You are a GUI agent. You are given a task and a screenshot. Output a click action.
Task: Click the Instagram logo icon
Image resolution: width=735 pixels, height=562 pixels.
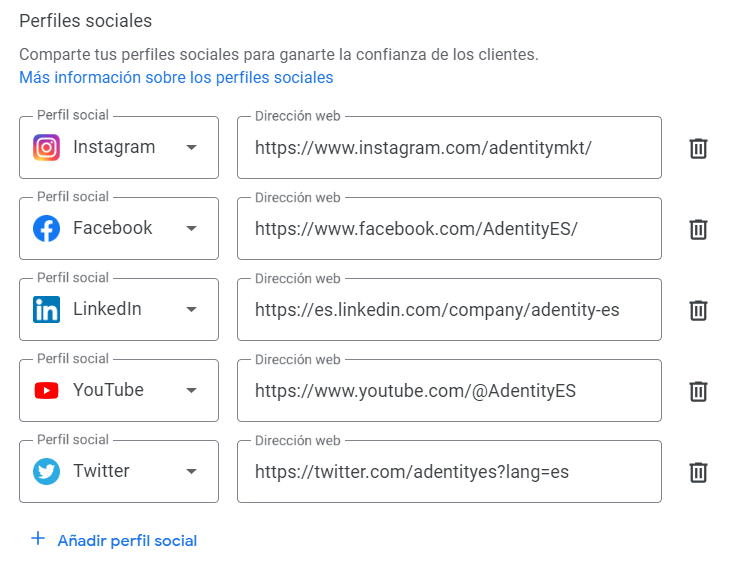pyautogui.click(x=46, y=148)
